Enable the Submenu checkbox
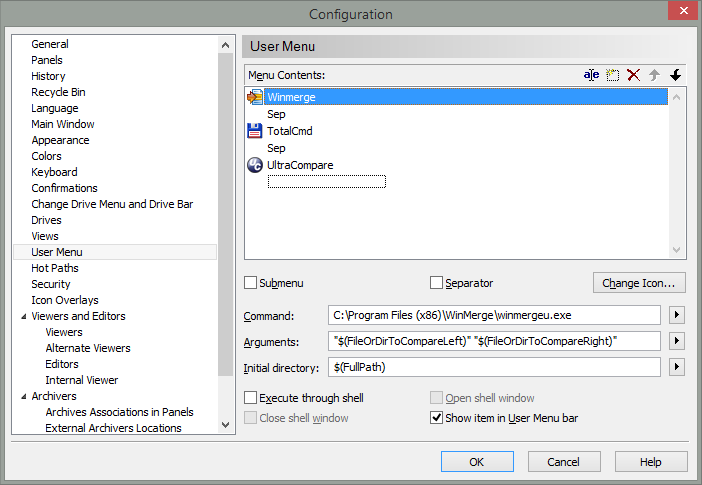 coord(250,283)
